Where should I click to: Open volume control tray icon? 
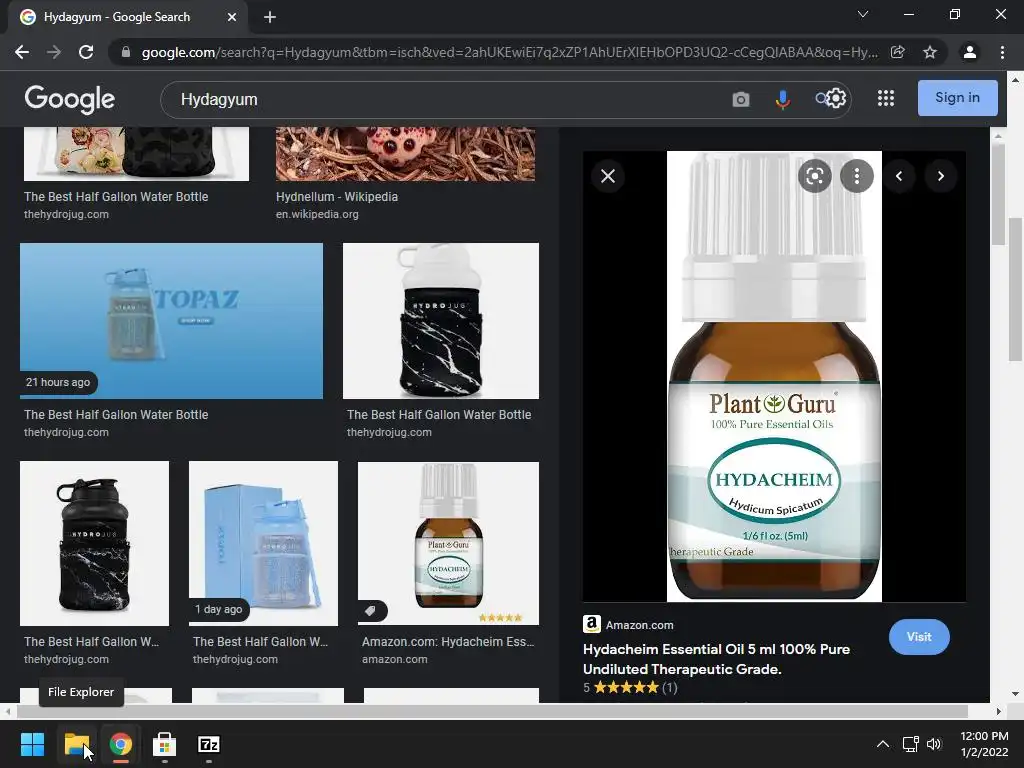[934, 744]
